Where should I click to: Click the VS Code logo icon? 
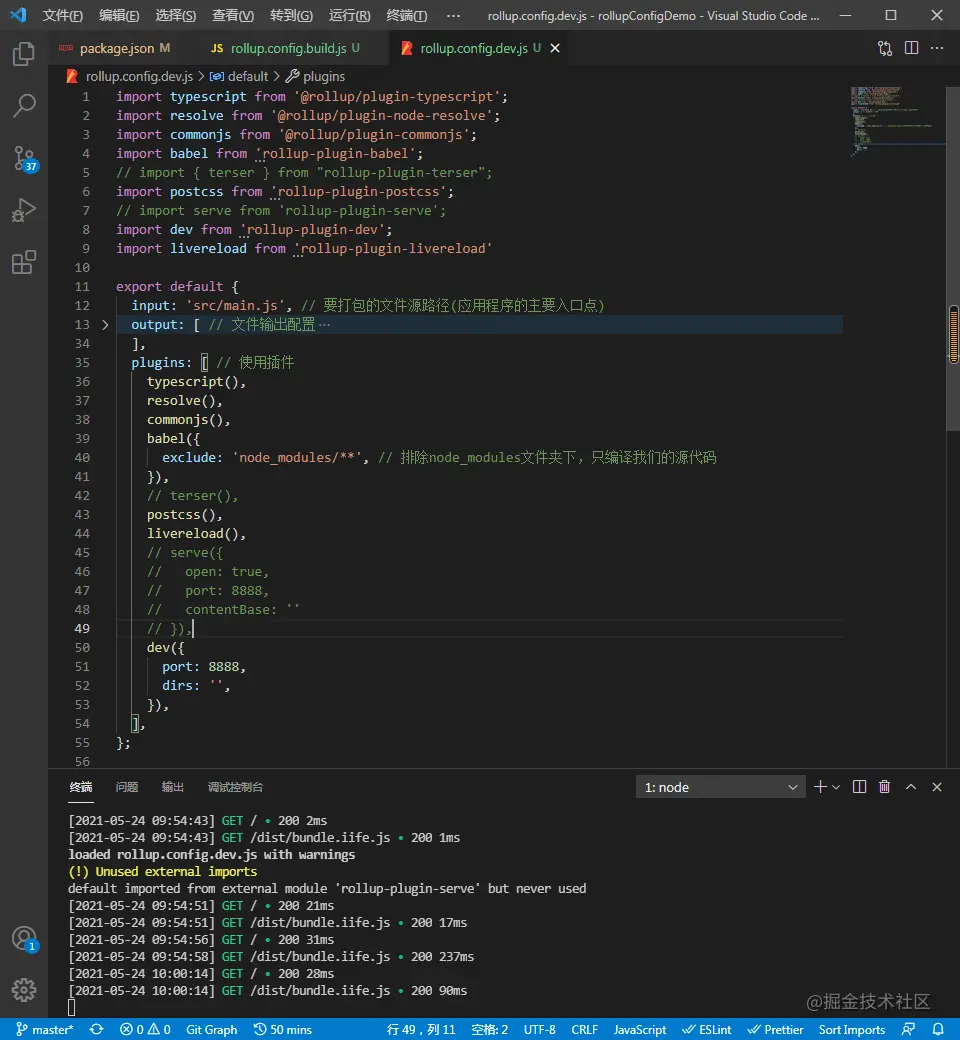pos(19,15)
